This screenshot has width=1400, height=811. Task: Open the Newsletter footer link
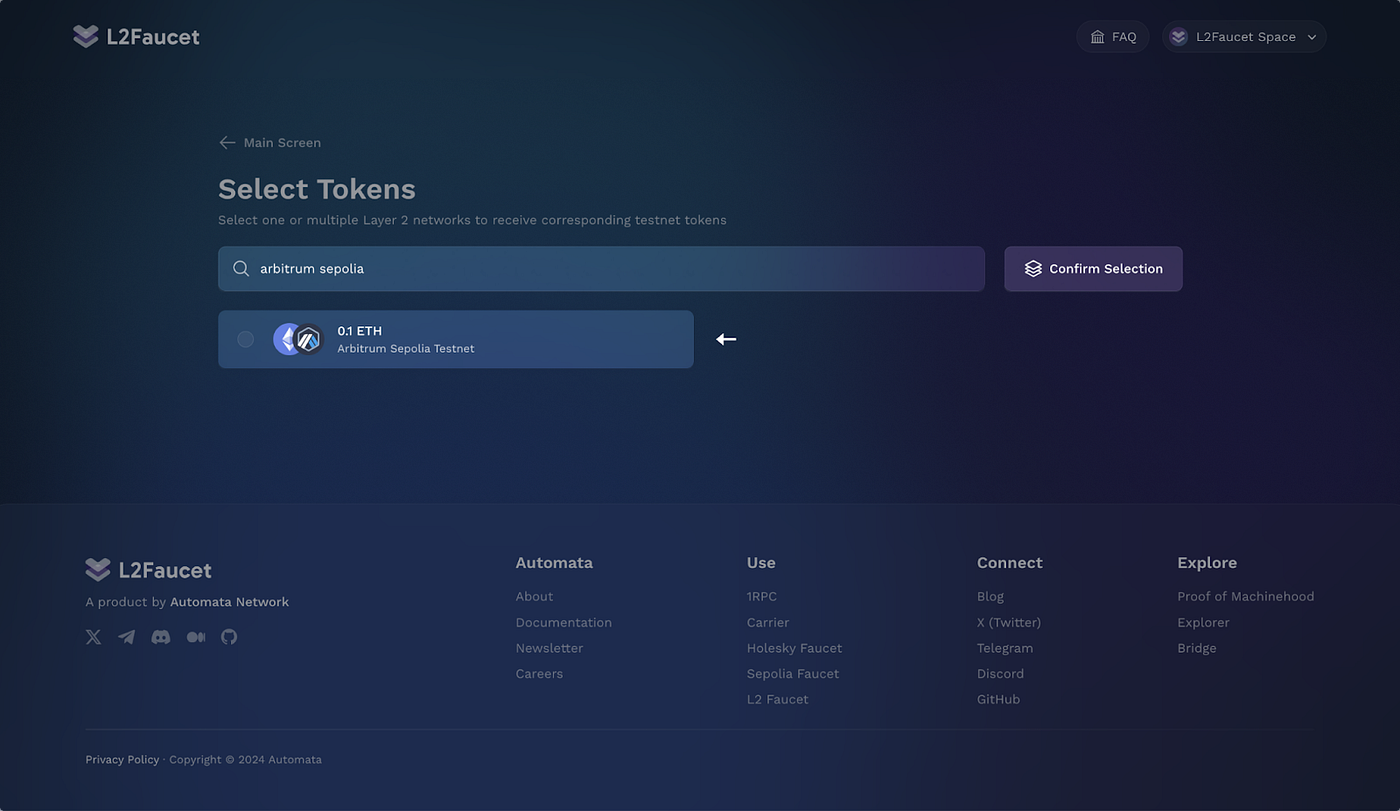tap(549, 648)
